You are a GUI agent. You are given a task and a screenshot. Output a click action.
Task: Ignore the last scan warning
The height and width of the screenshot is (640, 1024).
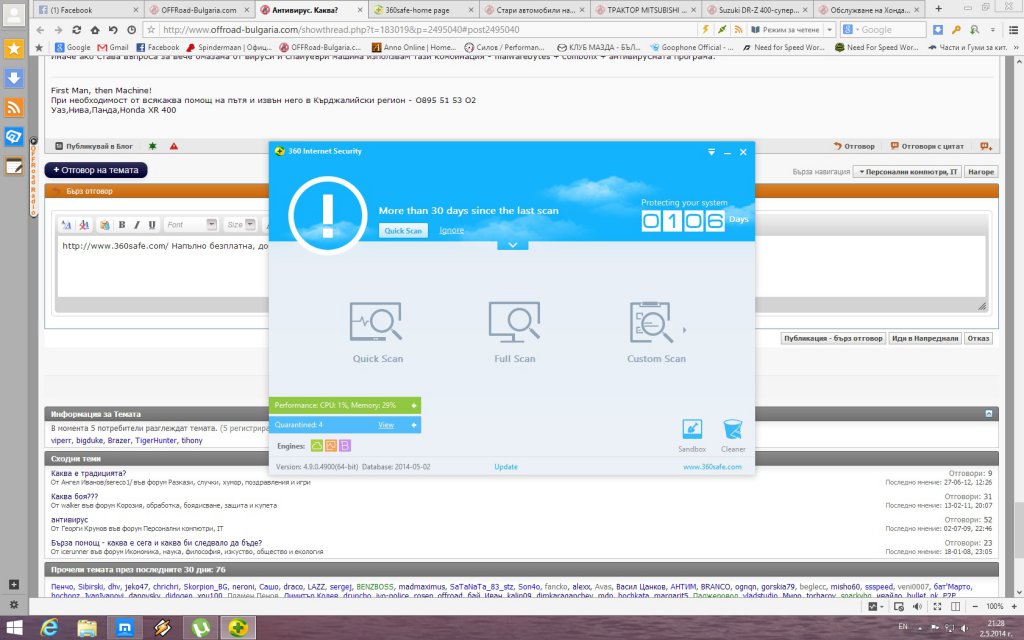tap(451, 231)
